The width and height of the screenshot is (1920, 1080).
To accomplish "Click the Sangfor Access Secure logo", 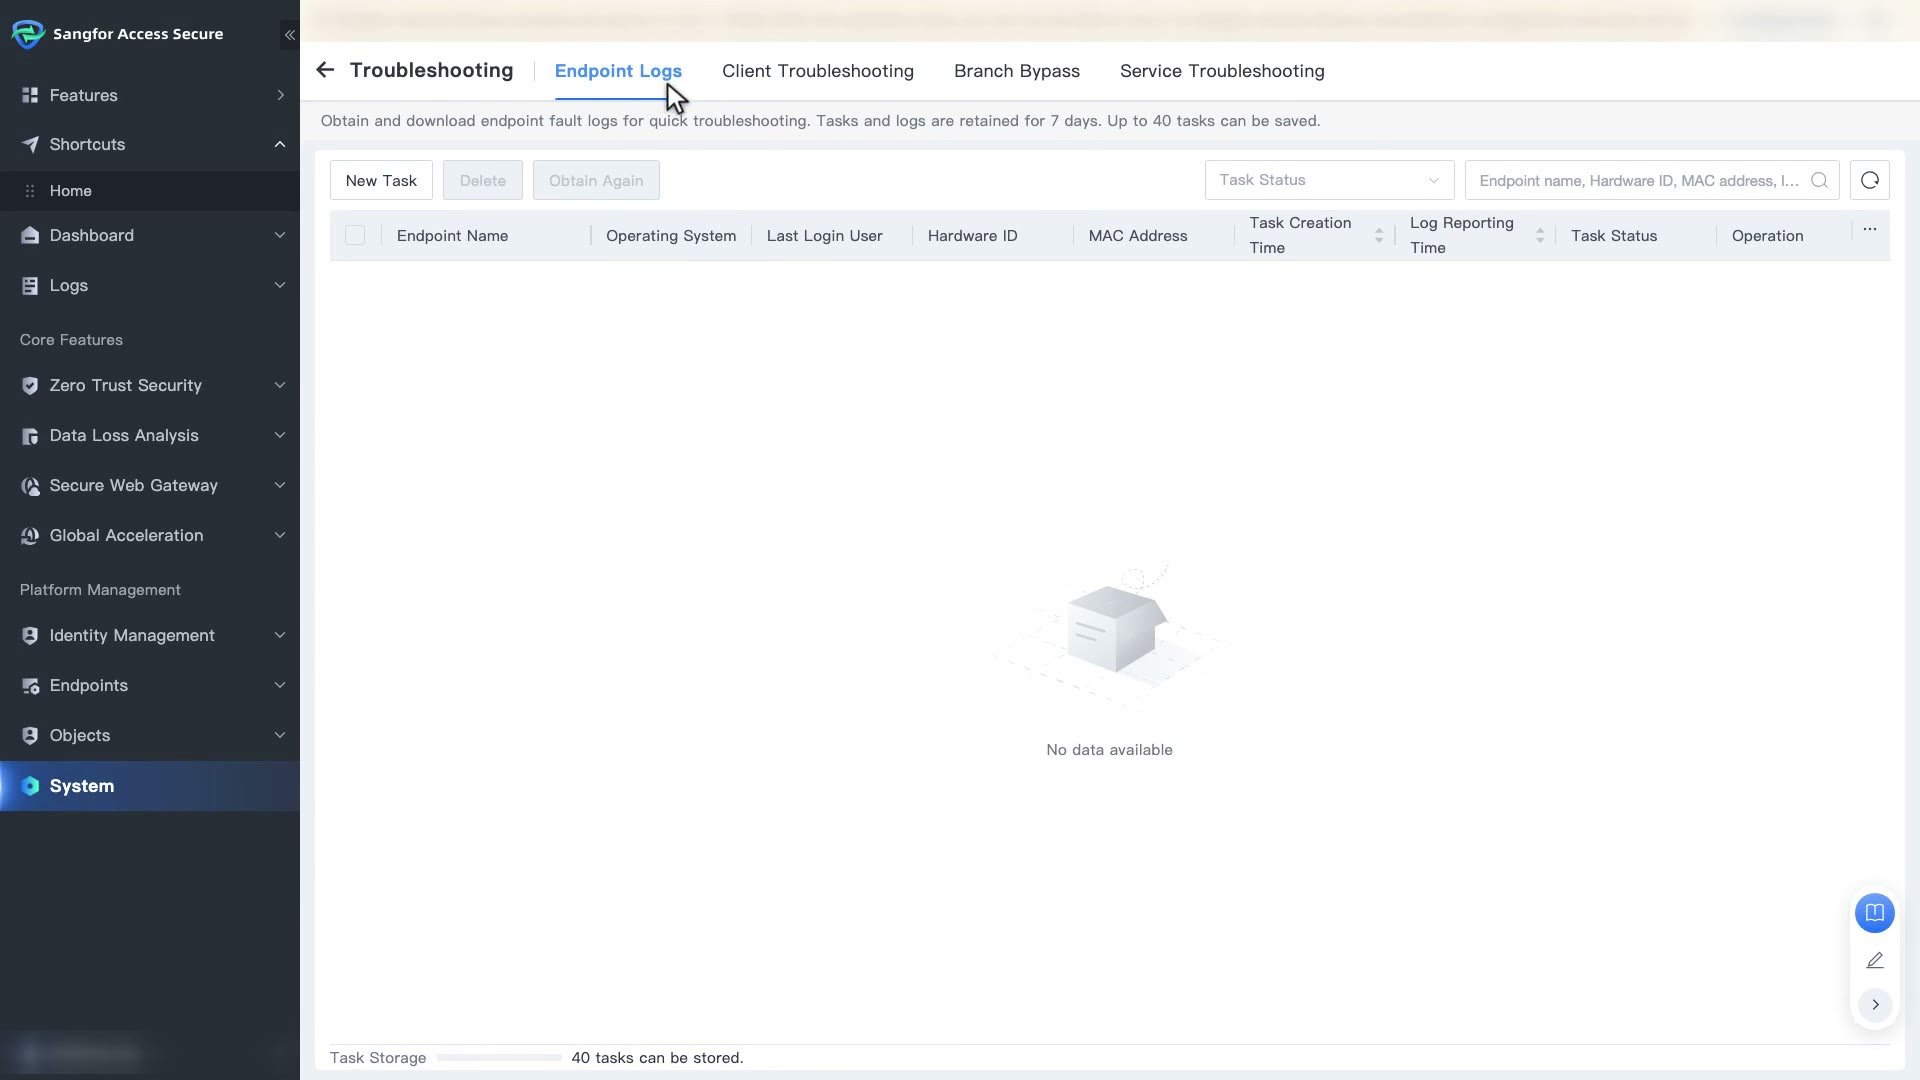I will point(28,34).
